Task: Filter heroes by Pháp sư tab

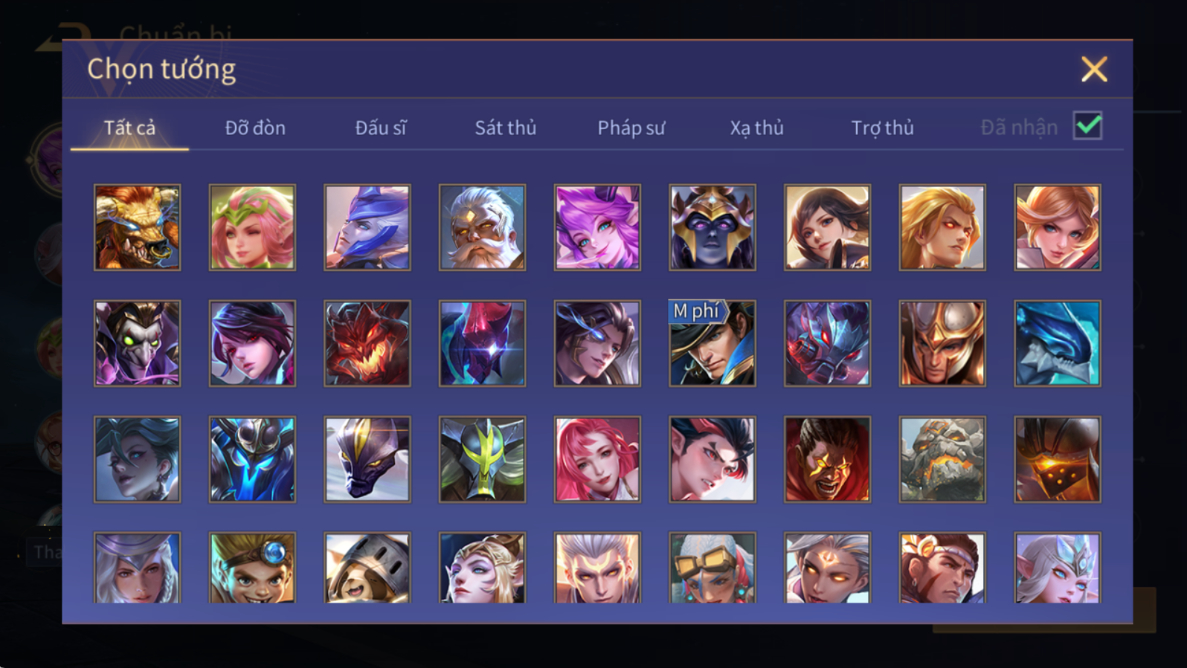Action: pyautogui.click(x=631, y=128)
